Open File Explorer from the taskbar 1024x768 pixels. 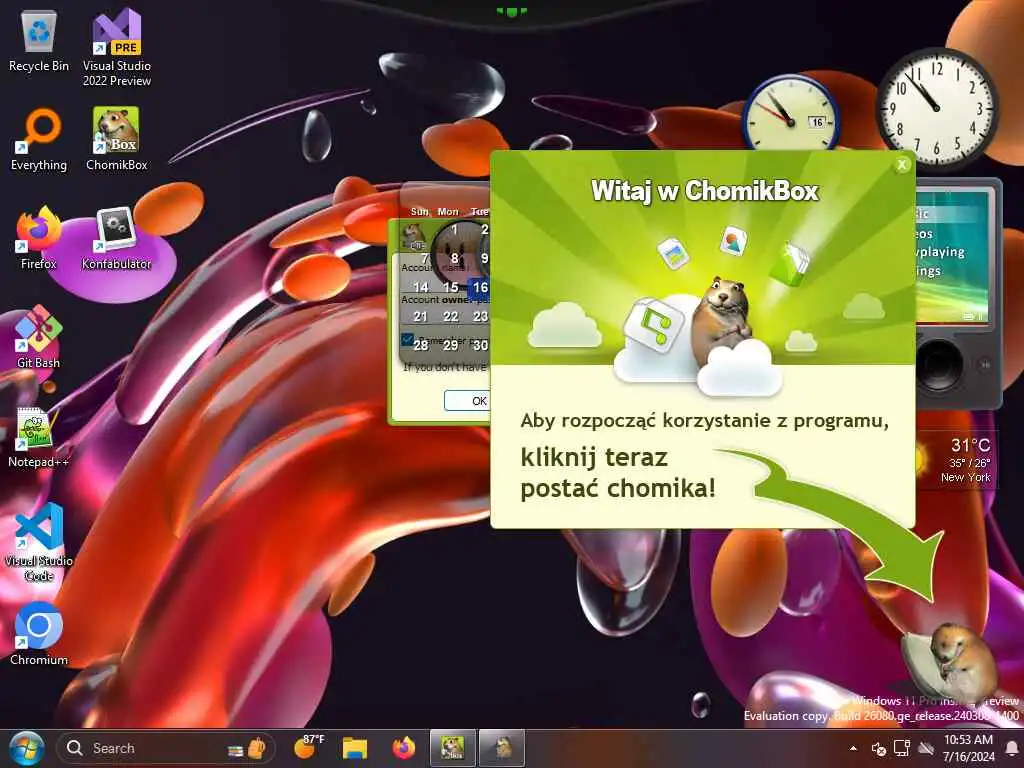pos(355,748)
